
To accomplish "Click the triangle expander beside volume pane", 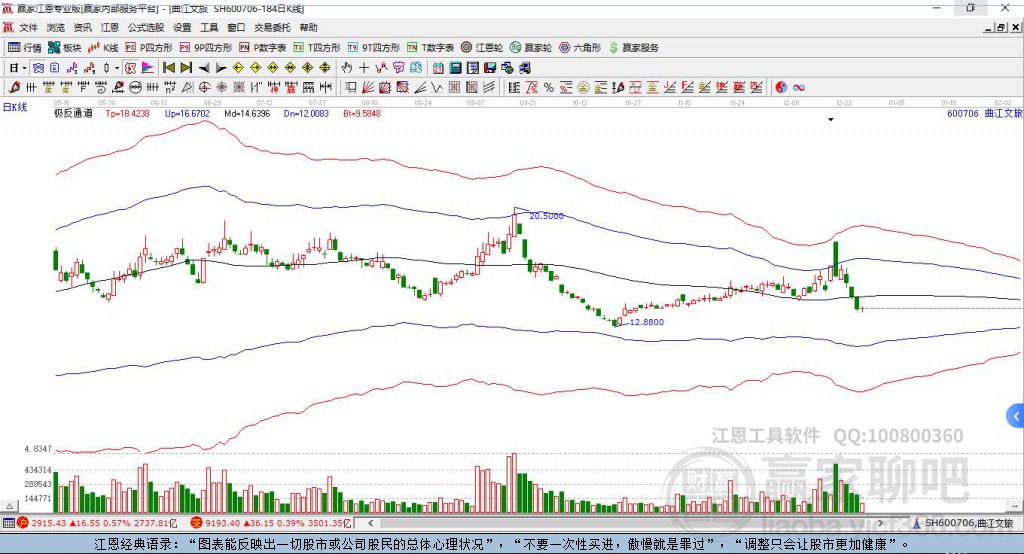I will [10, 506].
